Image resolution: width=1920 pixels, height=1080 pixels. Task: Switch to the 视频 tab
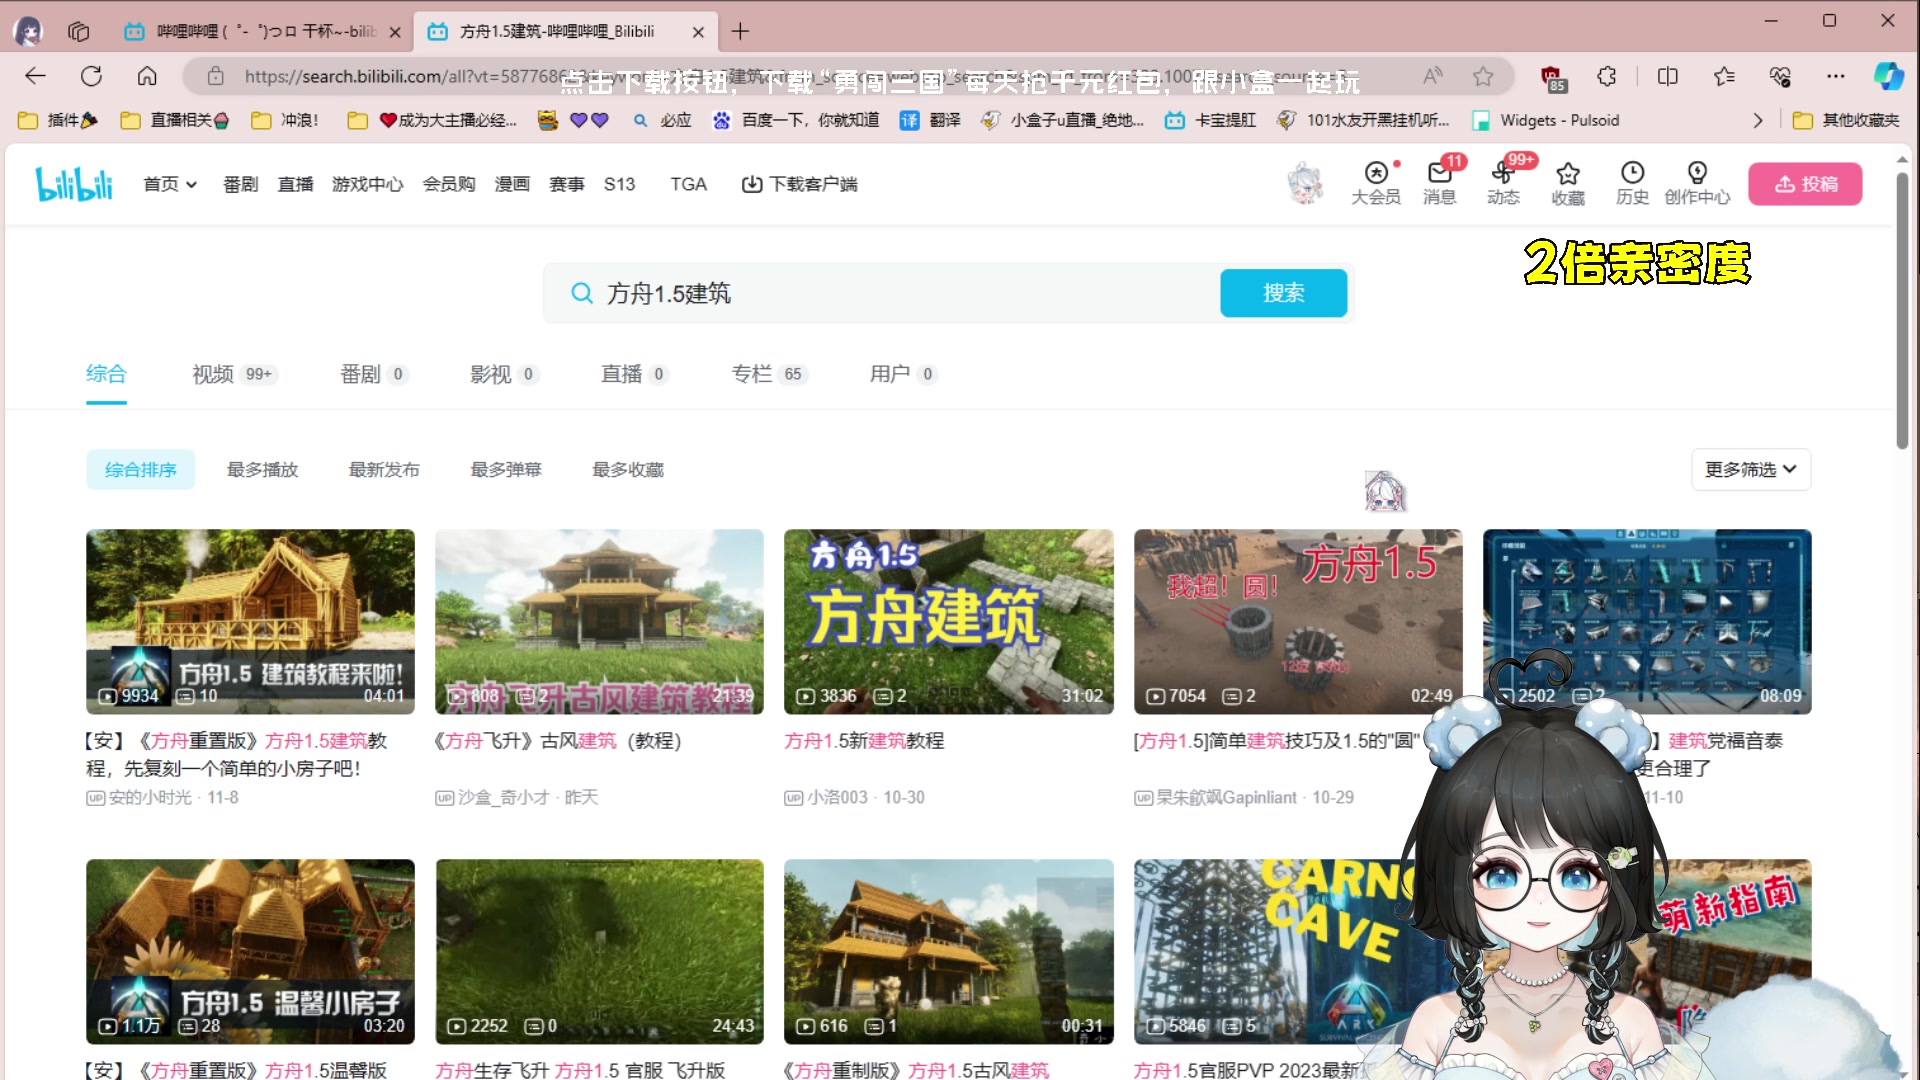211,373
